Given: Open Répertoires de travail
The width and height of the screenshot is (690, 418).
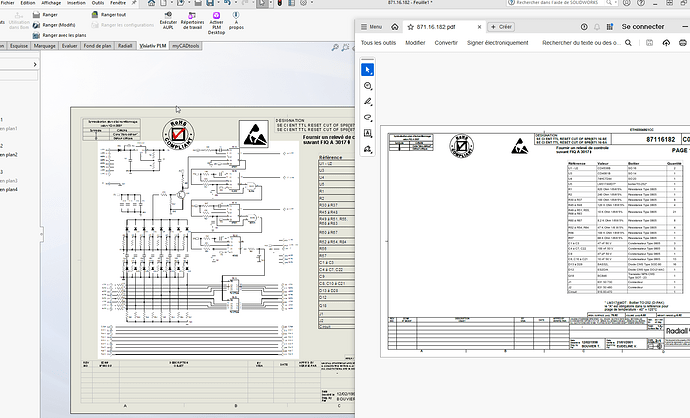Looking at the screenshot, I should (192, 21).
